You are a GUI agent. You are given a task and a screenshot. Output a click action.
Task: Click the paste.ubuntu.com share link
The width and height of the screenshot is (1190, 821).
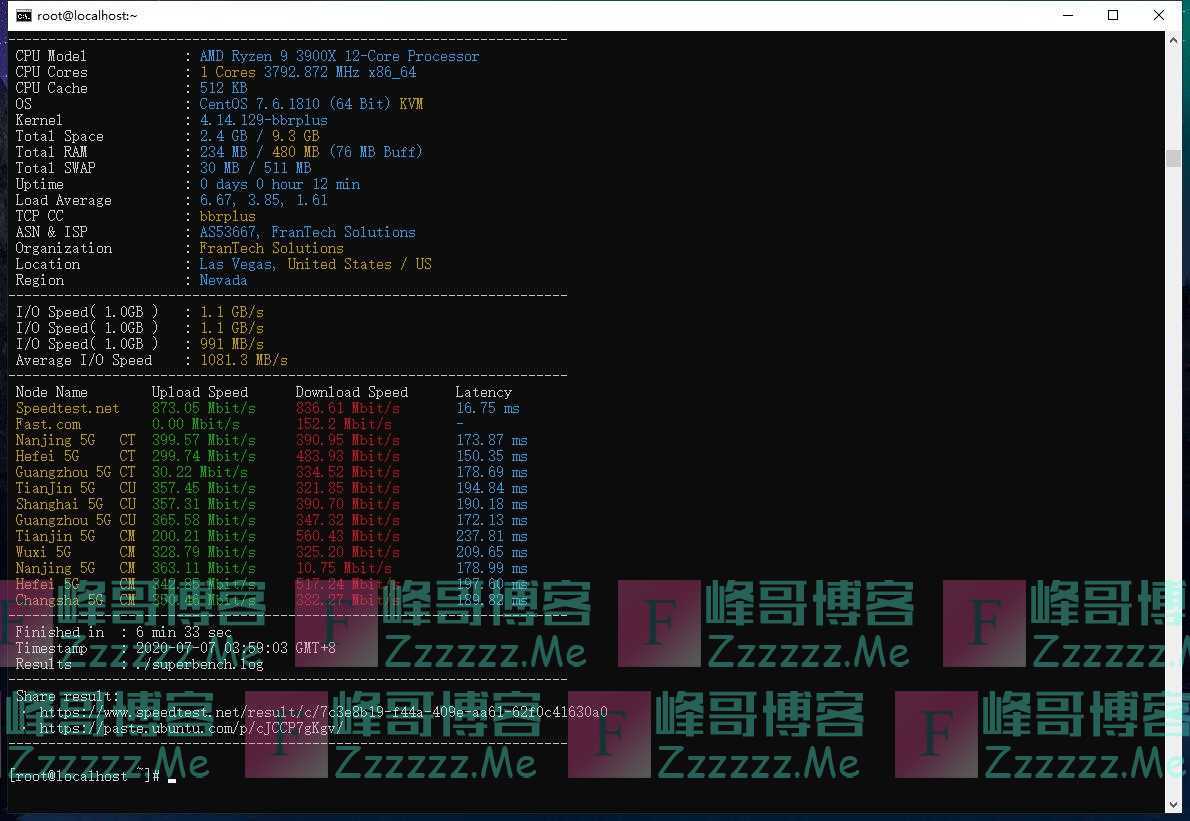tap(191, 728)
